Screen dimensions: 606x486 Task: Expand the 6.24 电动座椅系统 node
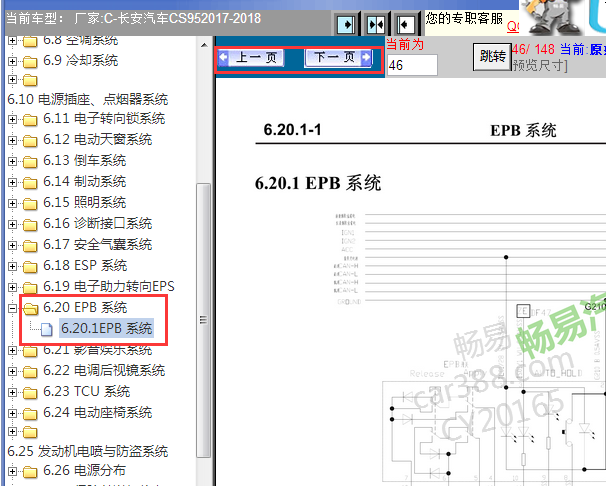pos(12,413)
